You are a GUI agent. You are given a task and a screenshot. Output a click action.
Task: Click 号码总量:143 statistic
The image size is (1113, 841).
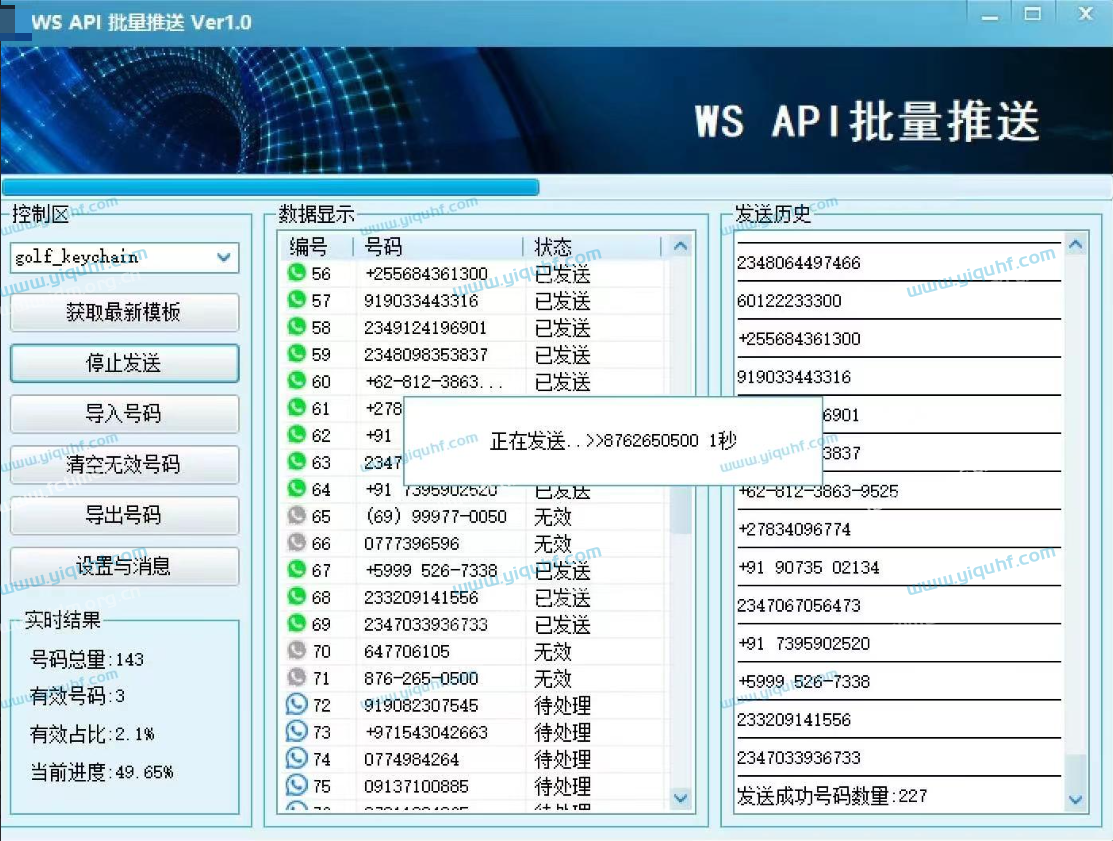click(x=87, y=659)
